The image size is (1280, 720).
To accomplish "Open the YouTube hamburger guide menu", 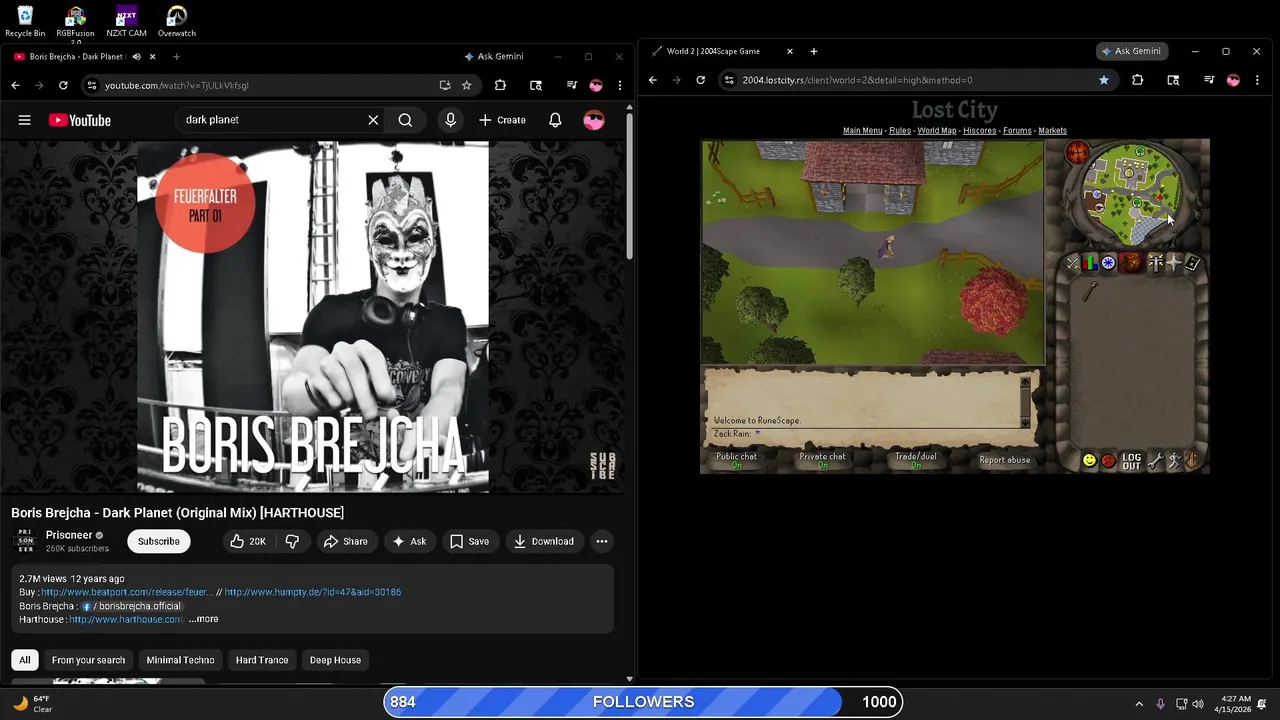I will click(x=24, y=120).
